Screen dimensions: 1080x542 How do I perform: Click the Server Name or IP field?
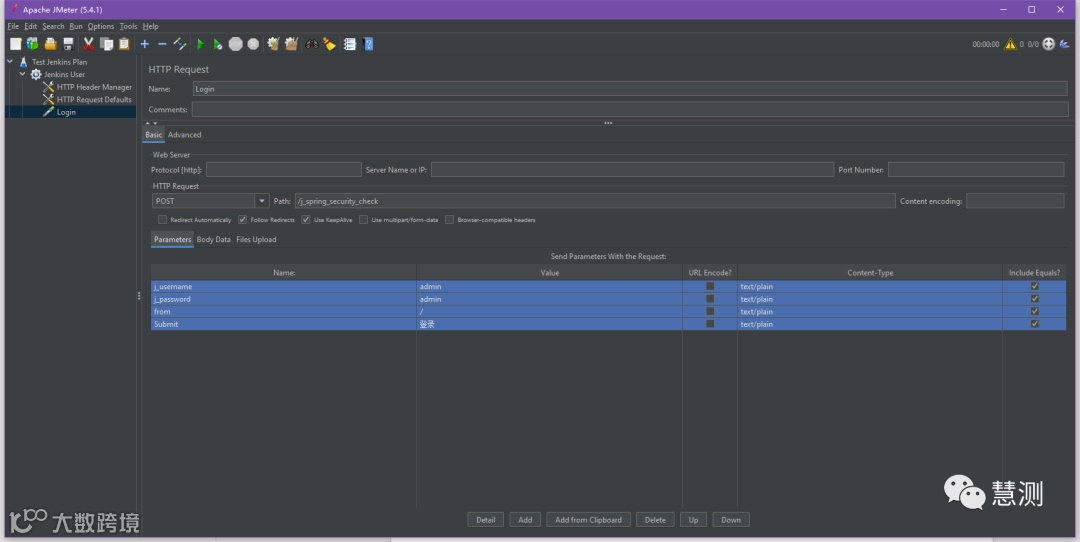pos(632,169)
